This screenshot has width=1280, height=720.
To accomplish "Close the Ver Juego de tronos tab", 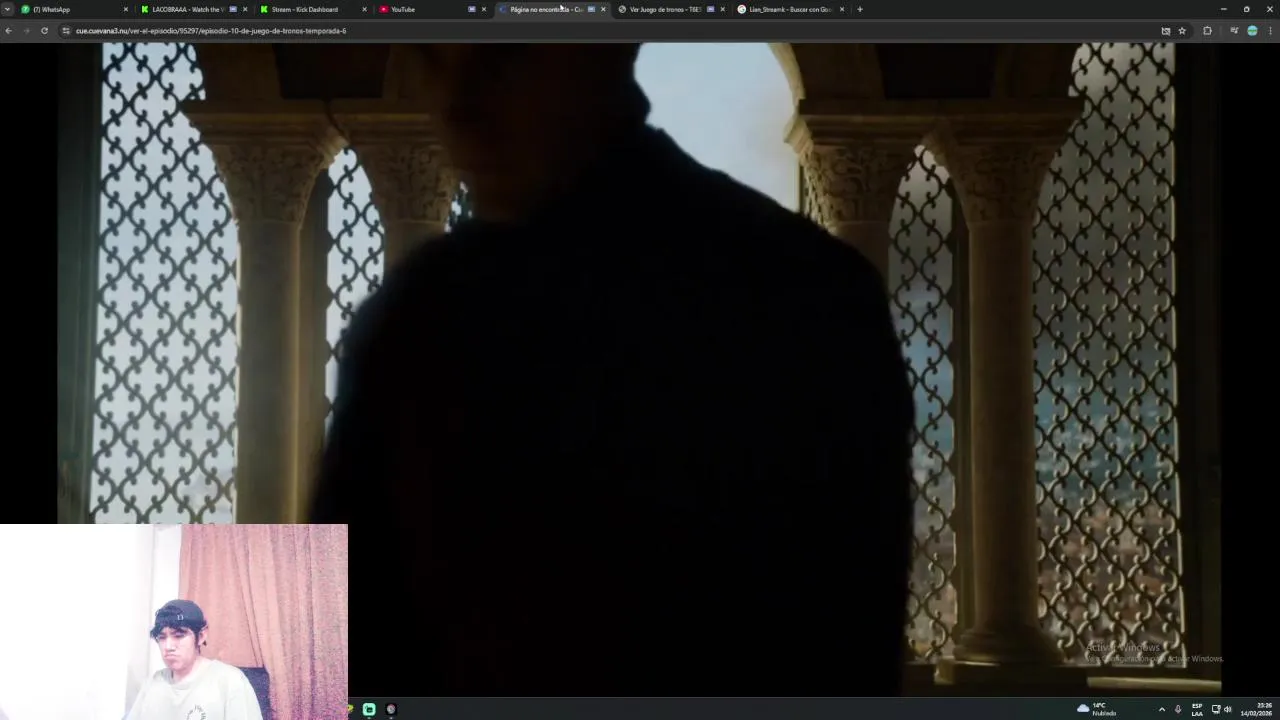I will [x=722, y=9].
